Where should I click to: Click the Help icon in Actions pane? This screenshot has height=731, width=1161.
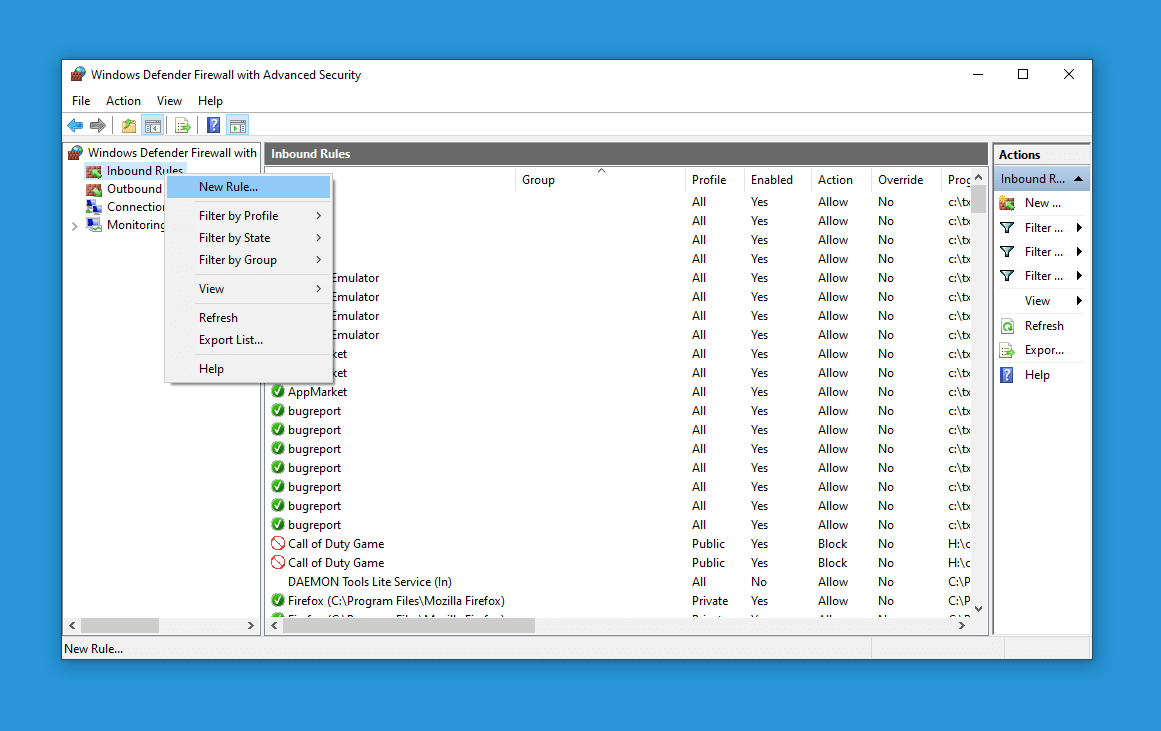(x=1007, y=375)
